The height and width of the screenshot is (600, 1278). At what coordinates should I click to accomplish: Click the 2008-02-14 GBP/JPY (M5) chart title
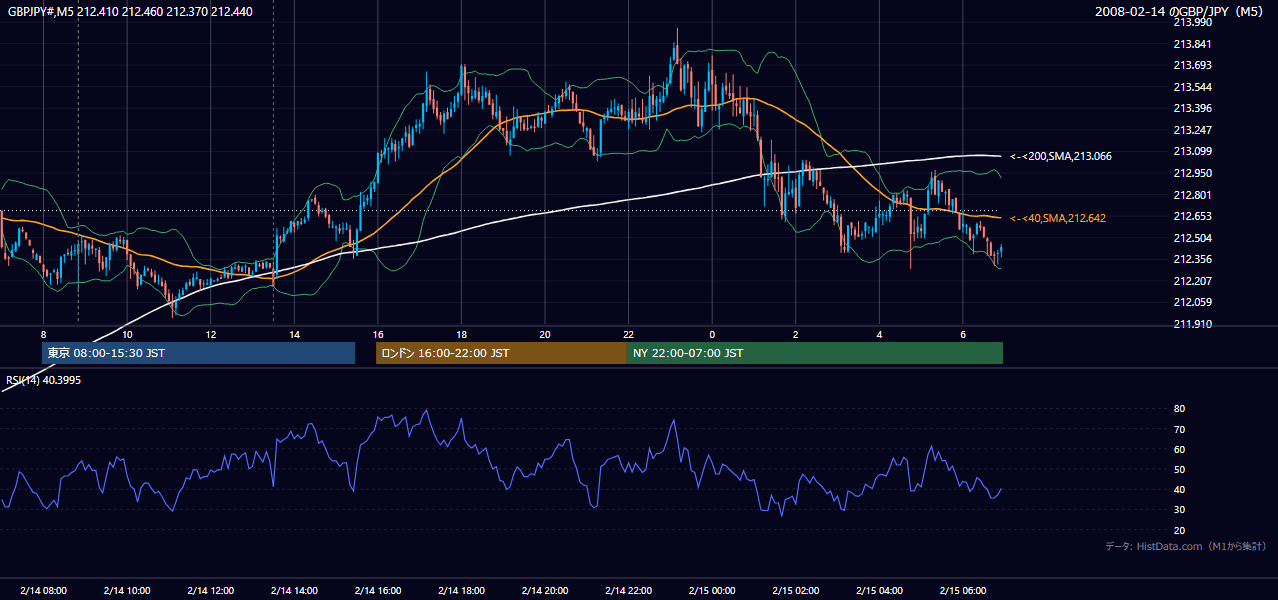click(x=1181, y=11)
